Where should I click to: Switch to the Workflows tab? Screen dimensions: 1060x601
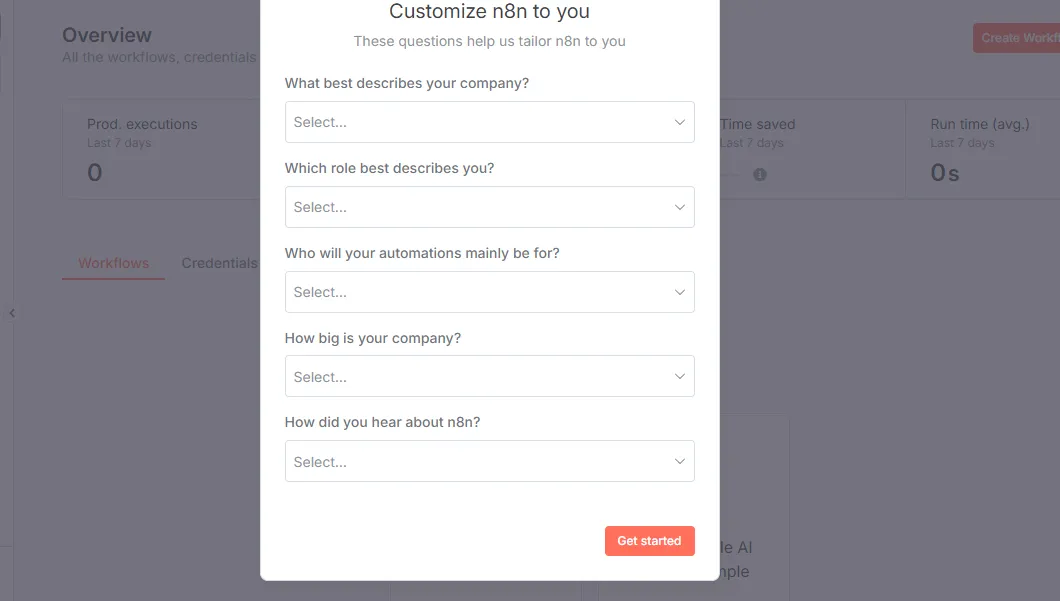click(x=114, y=263)
